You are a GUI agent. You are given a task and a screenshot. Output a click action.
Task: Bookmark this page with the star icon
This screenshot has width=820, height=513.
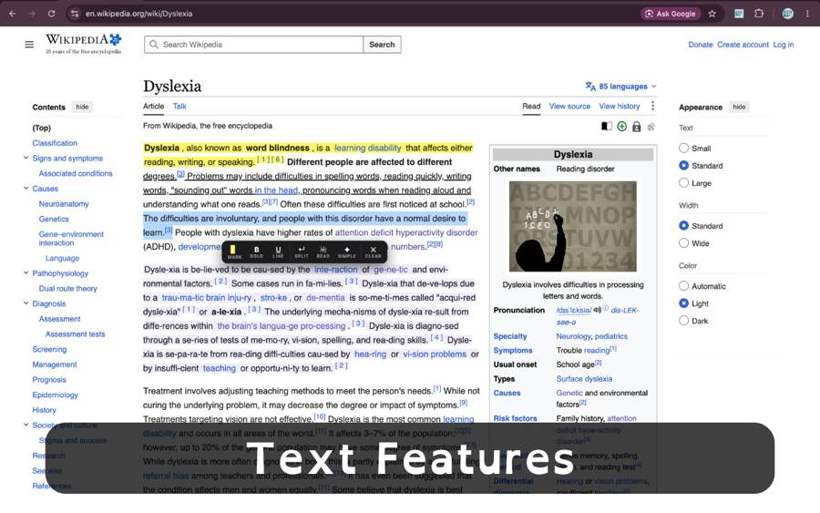click(x=712, y=14)
